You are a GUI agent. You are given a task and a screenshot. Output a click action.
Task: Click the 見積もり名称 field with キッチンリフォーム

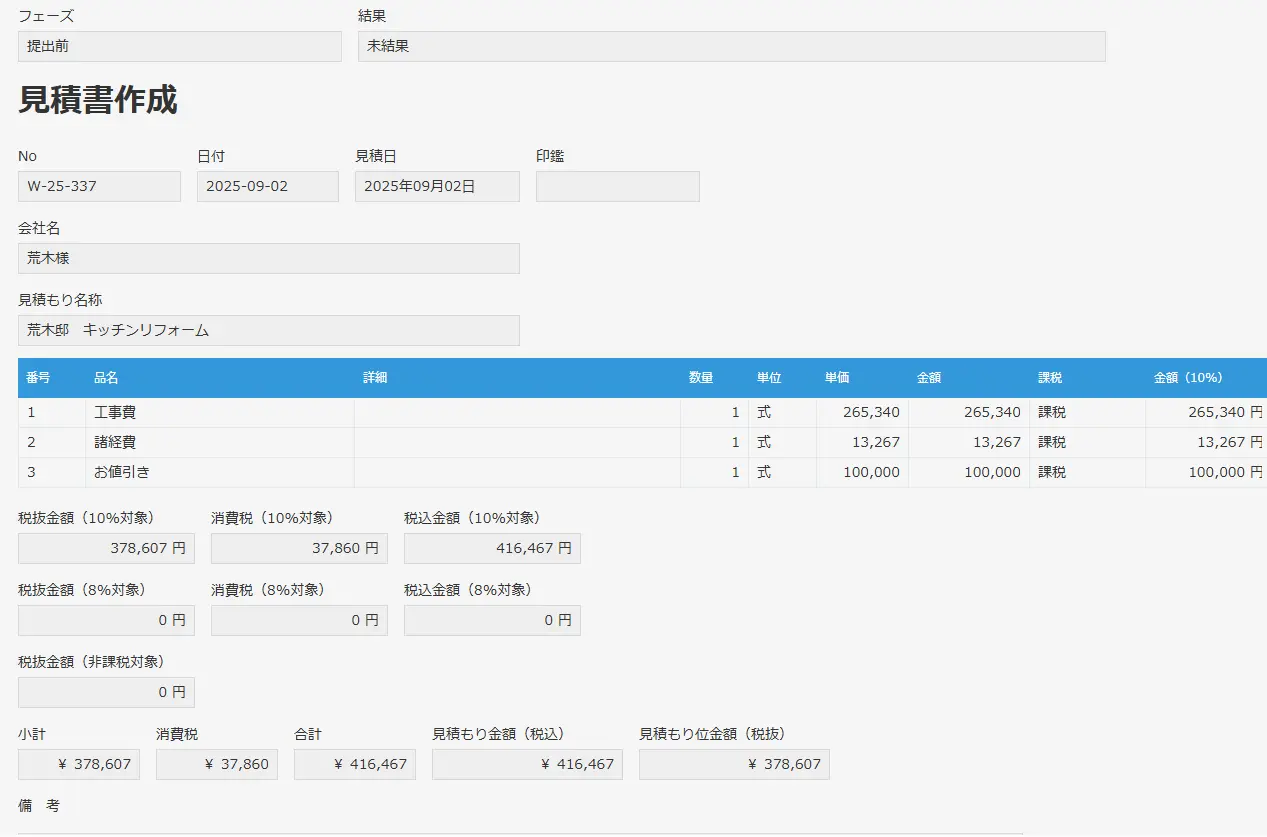pos(268,330)
